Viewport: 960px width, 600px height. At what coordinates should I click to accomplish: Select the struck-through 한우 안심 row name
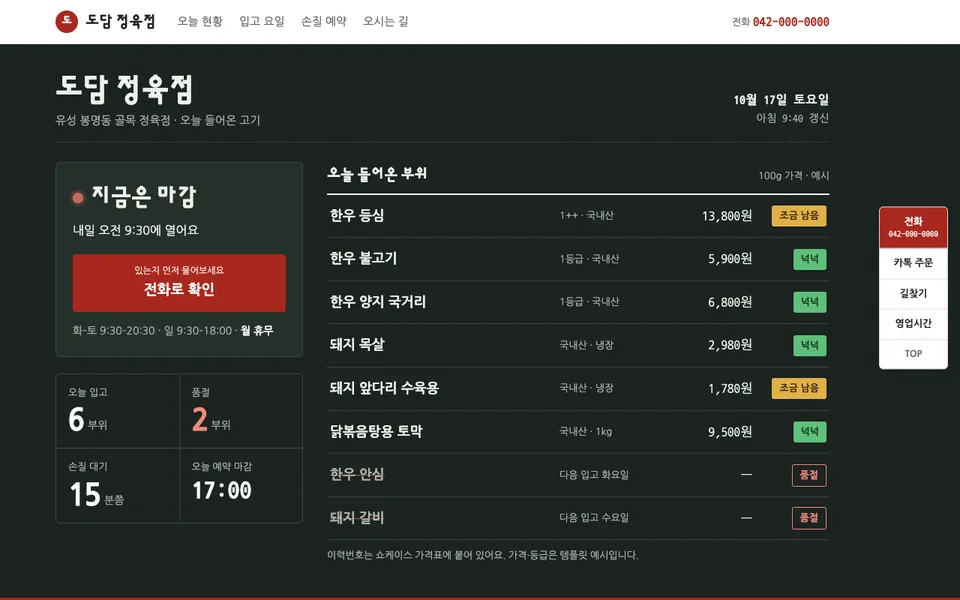[x=357, y=474]
